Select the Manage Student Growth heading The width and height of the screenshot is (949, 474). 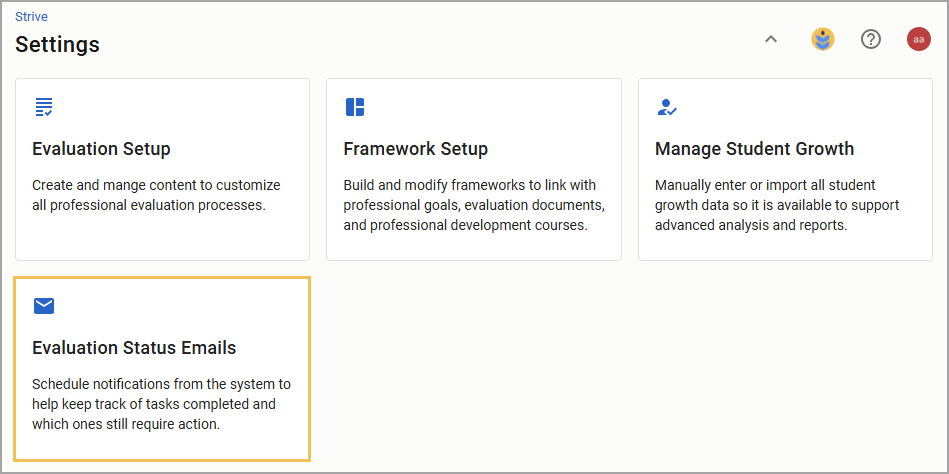pyautogui.click(x=754, y=148)
